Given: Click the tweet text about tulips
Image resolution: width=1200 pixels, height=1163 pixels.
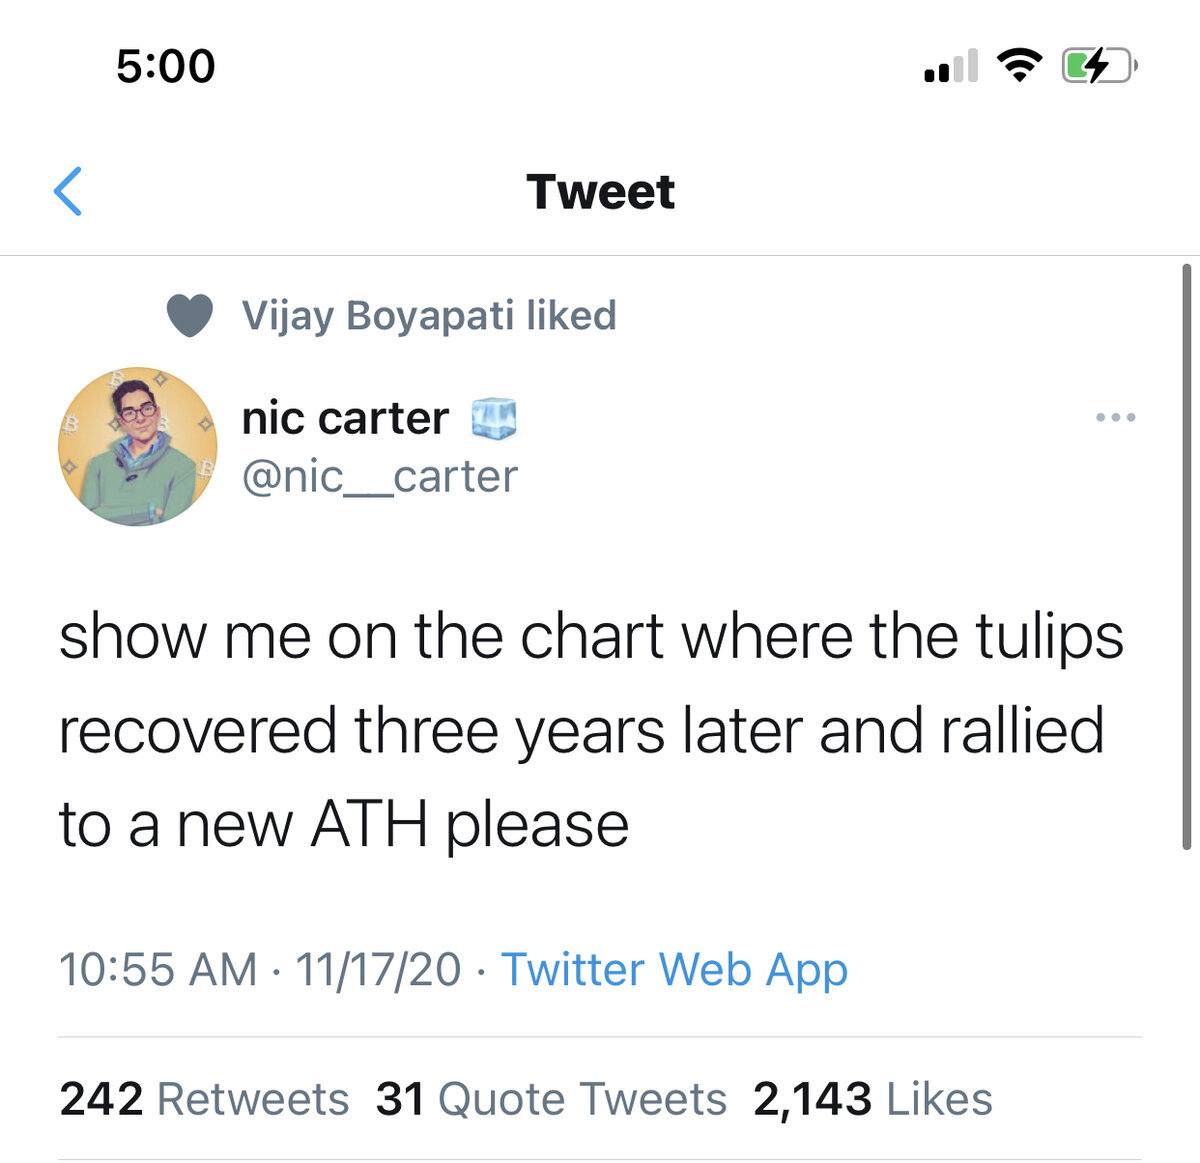Looking at the screenshot, I should [x=590, y=730].
